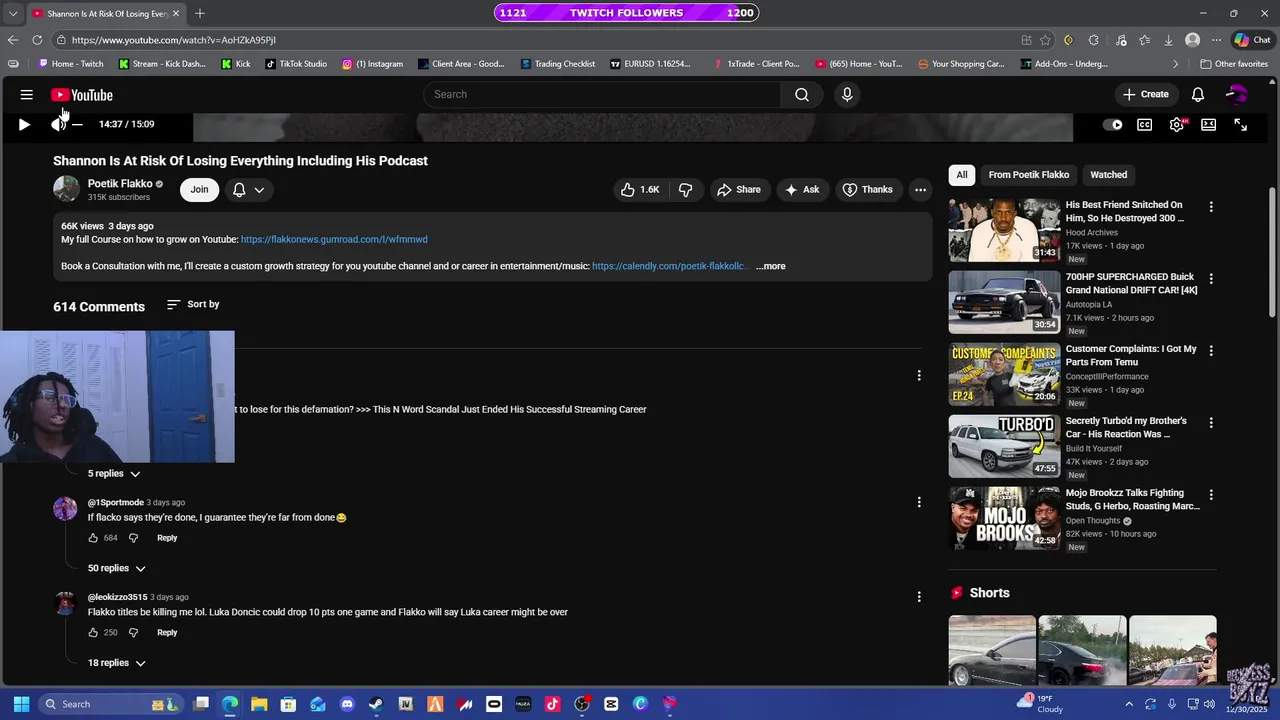Toggle closed captions CC
1280x720 pixels.
pyautogui.click(x=1145, y=125)
